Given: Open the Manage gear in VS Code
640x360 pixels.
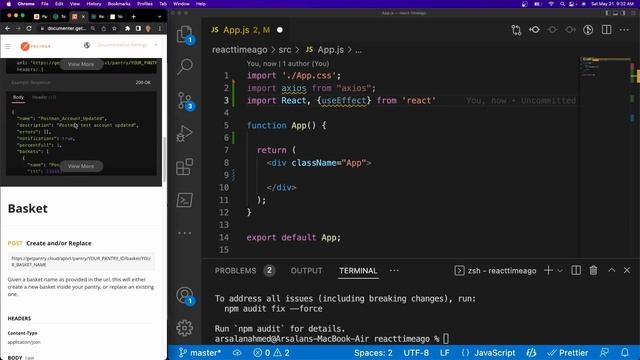Looking at the screenshot, I should [184, 328].
